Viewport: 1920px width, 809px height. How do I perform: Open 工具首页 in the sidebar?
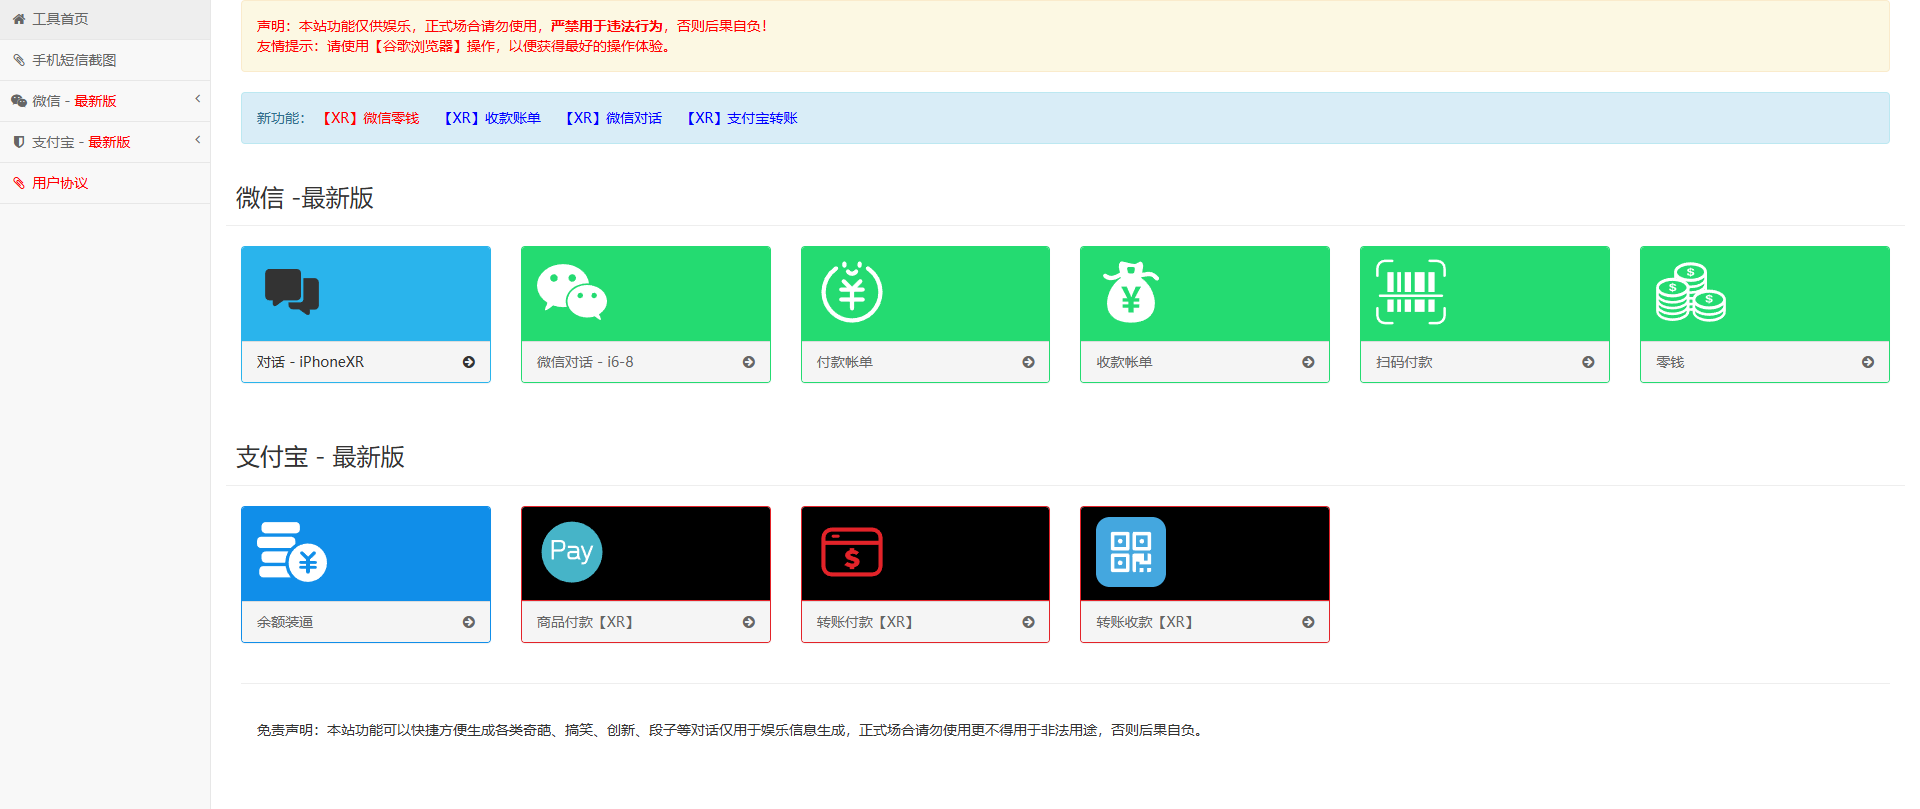pos(105,19)
